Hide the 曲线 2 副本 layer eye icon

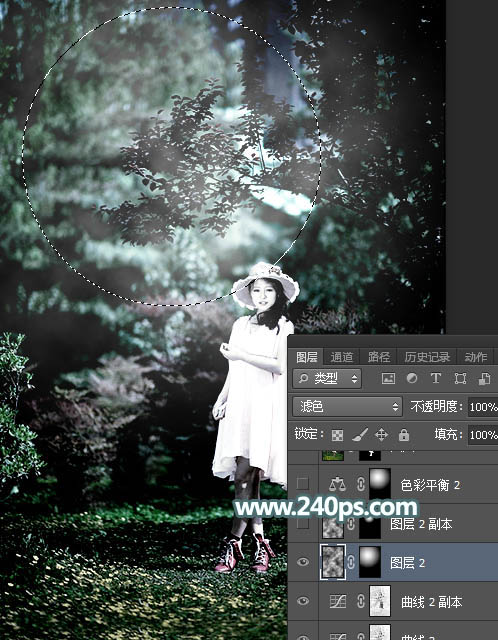(302, 601)
